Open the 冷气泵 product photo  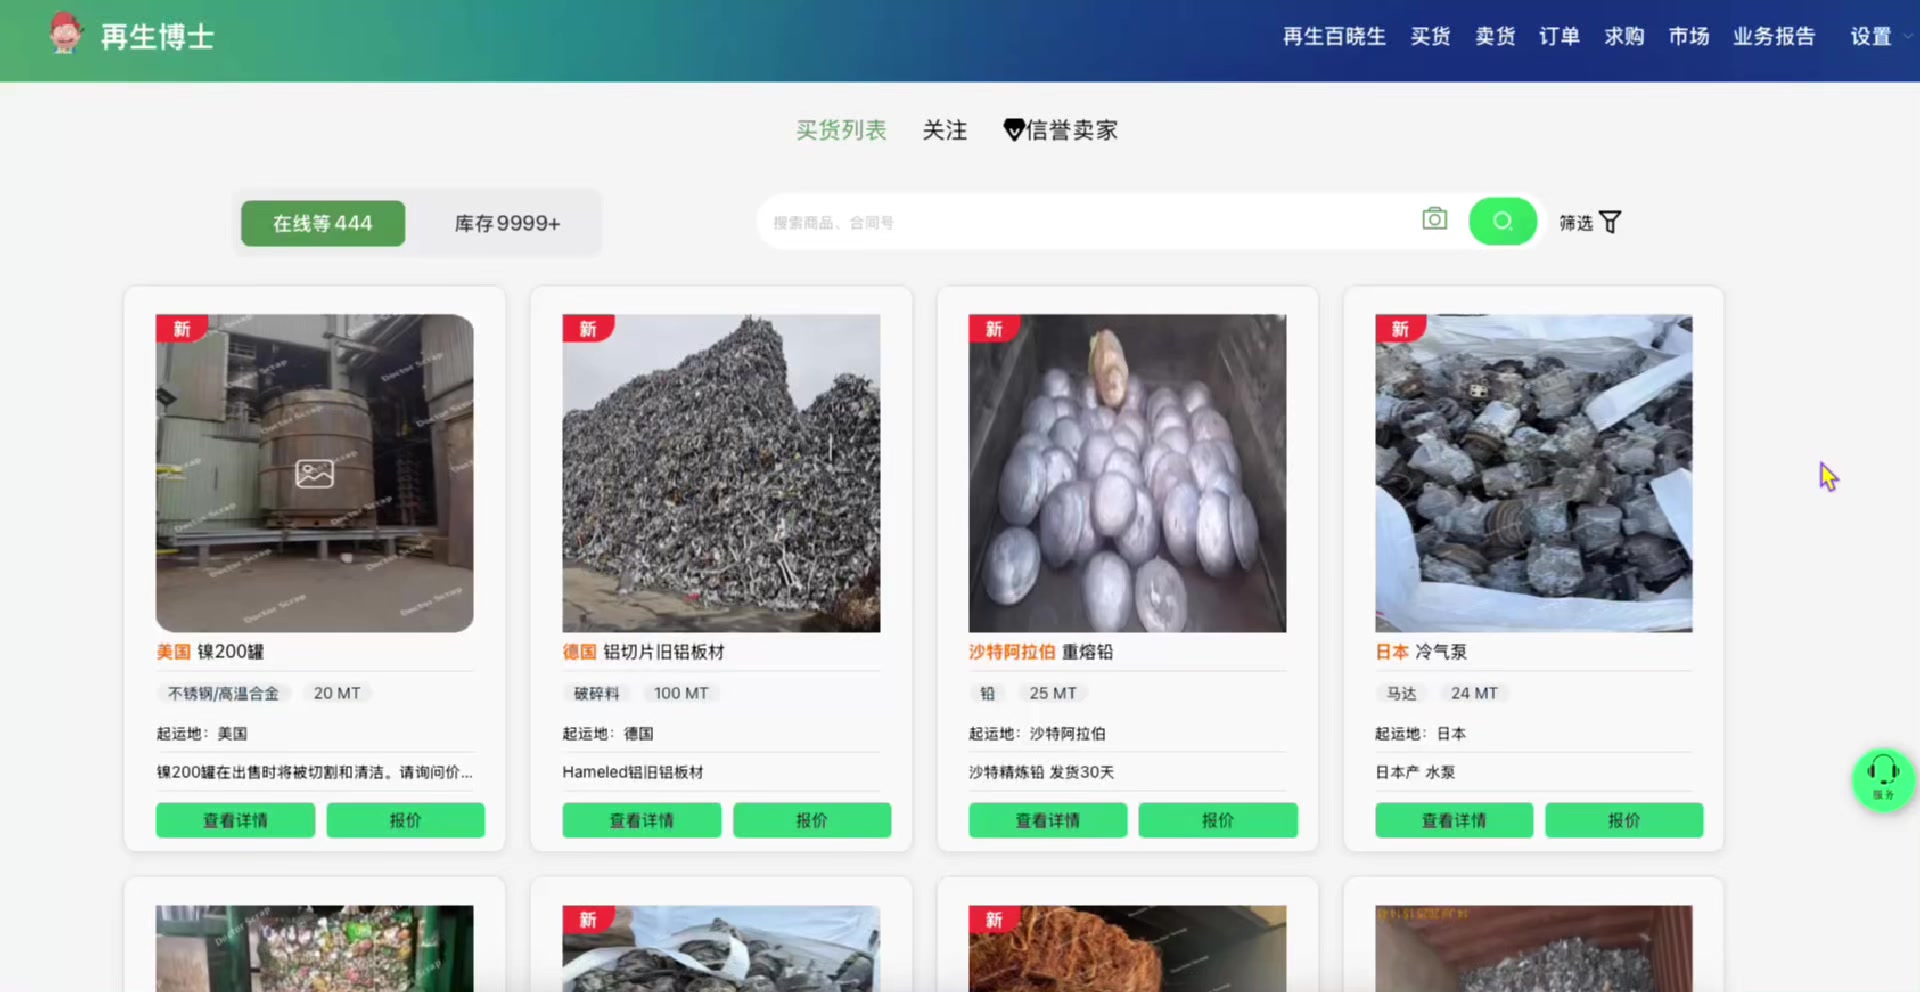pos(1534,473)
